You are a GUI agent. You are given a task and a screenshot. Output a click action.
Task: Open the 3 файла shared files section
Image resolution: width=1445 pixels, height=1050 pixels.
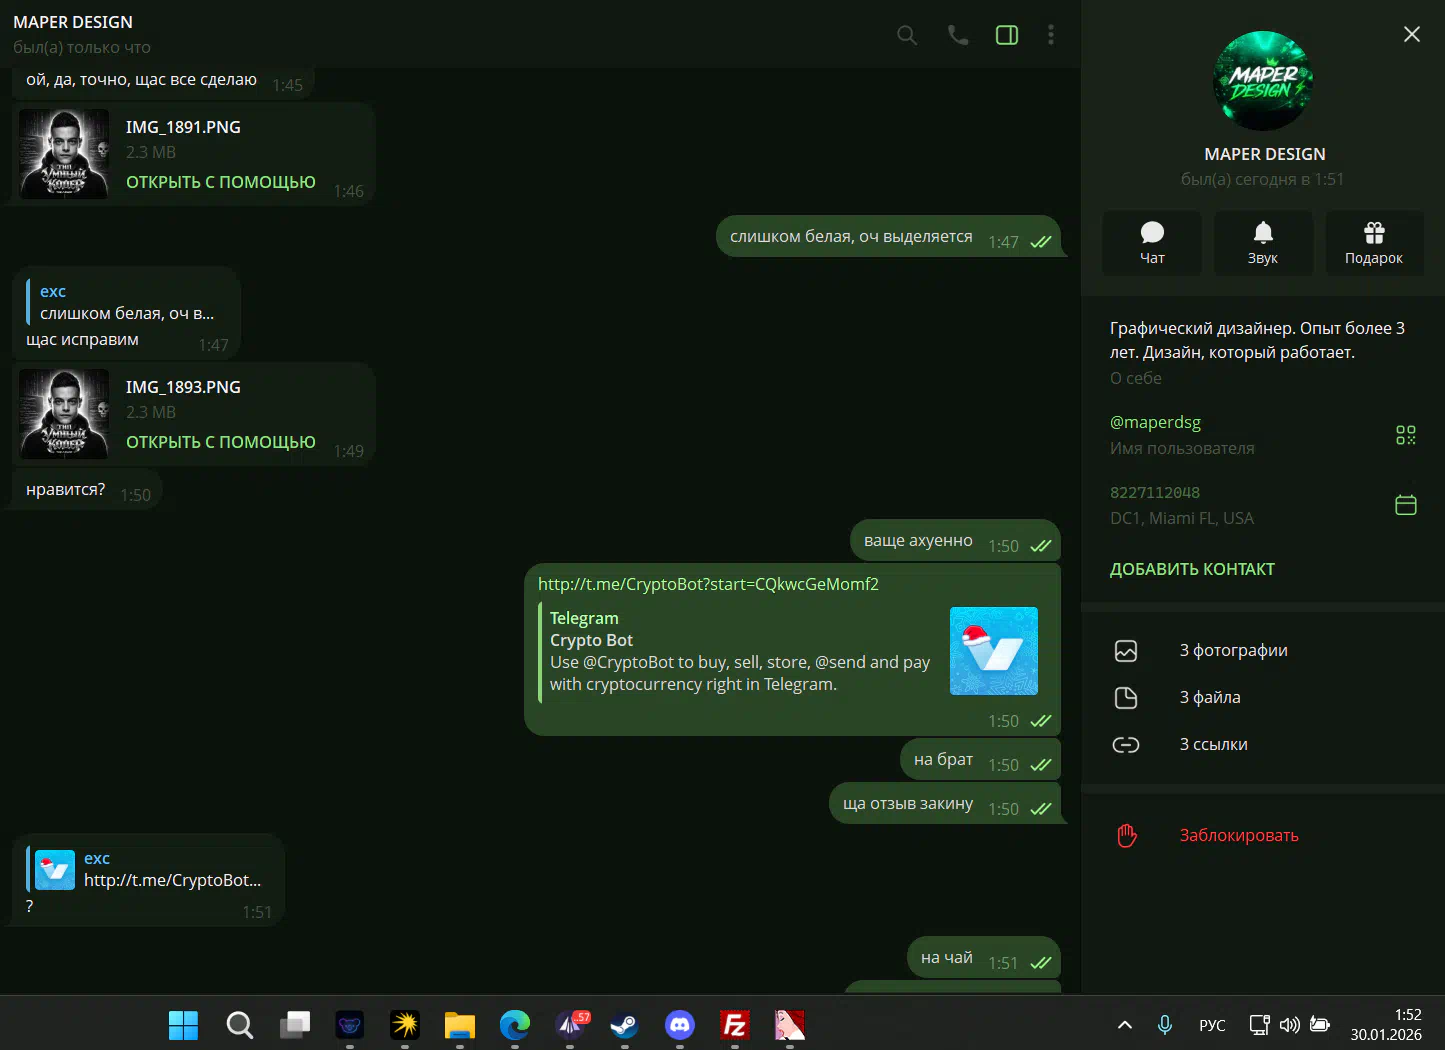tap(1209, 698)
